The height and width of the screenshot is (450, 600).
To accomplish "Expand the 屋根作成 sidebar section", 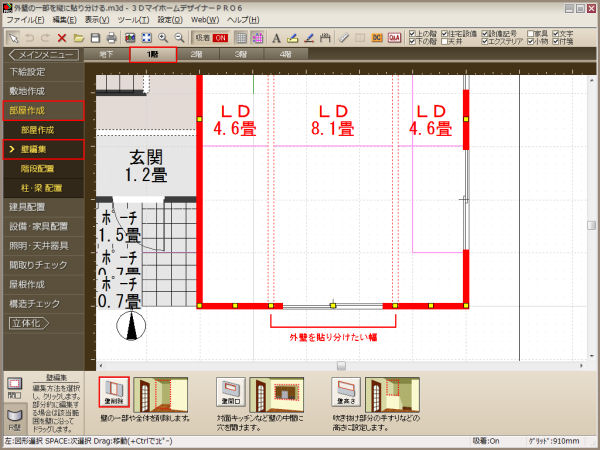I will tap(40, 284).
